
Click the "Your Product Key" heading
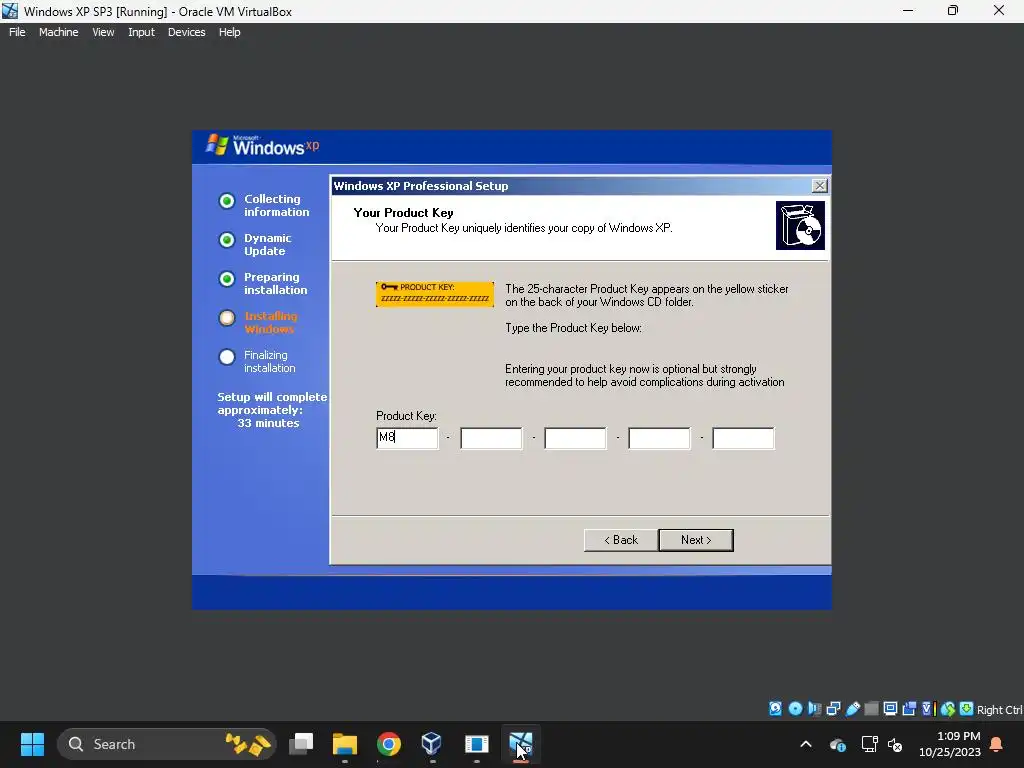[403, 213]
